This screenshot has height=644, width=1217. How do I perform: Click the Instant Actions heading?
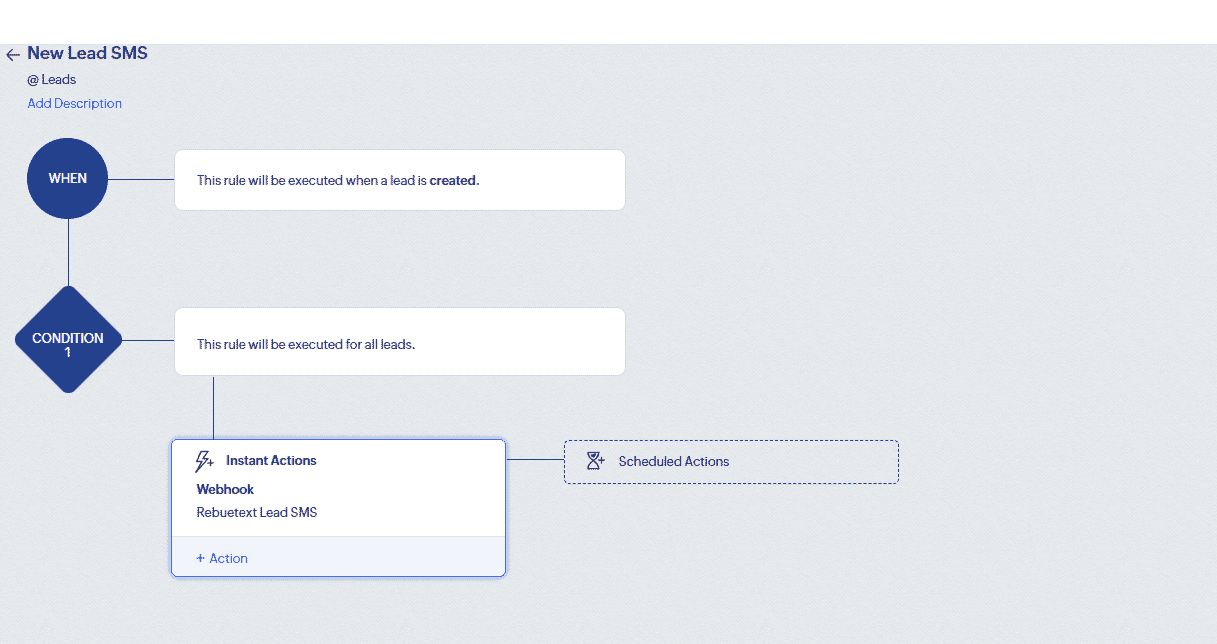[271, 461]
